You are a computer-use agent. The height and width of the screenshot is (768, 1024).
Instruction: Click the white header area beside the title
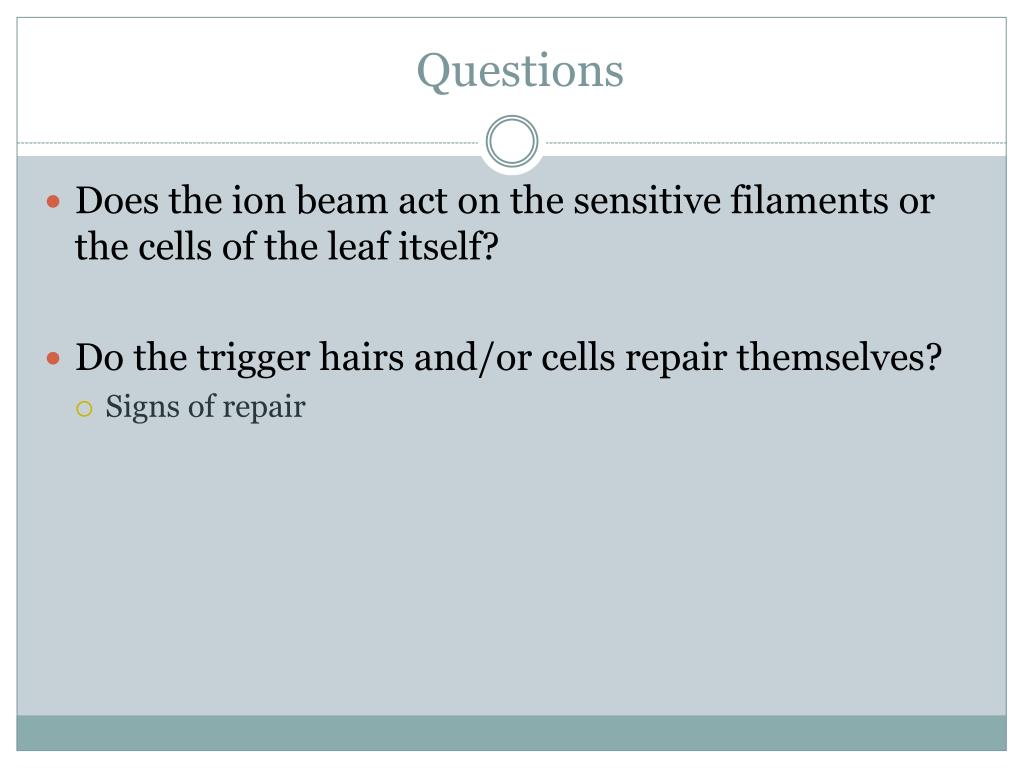[x=816, y=72]
